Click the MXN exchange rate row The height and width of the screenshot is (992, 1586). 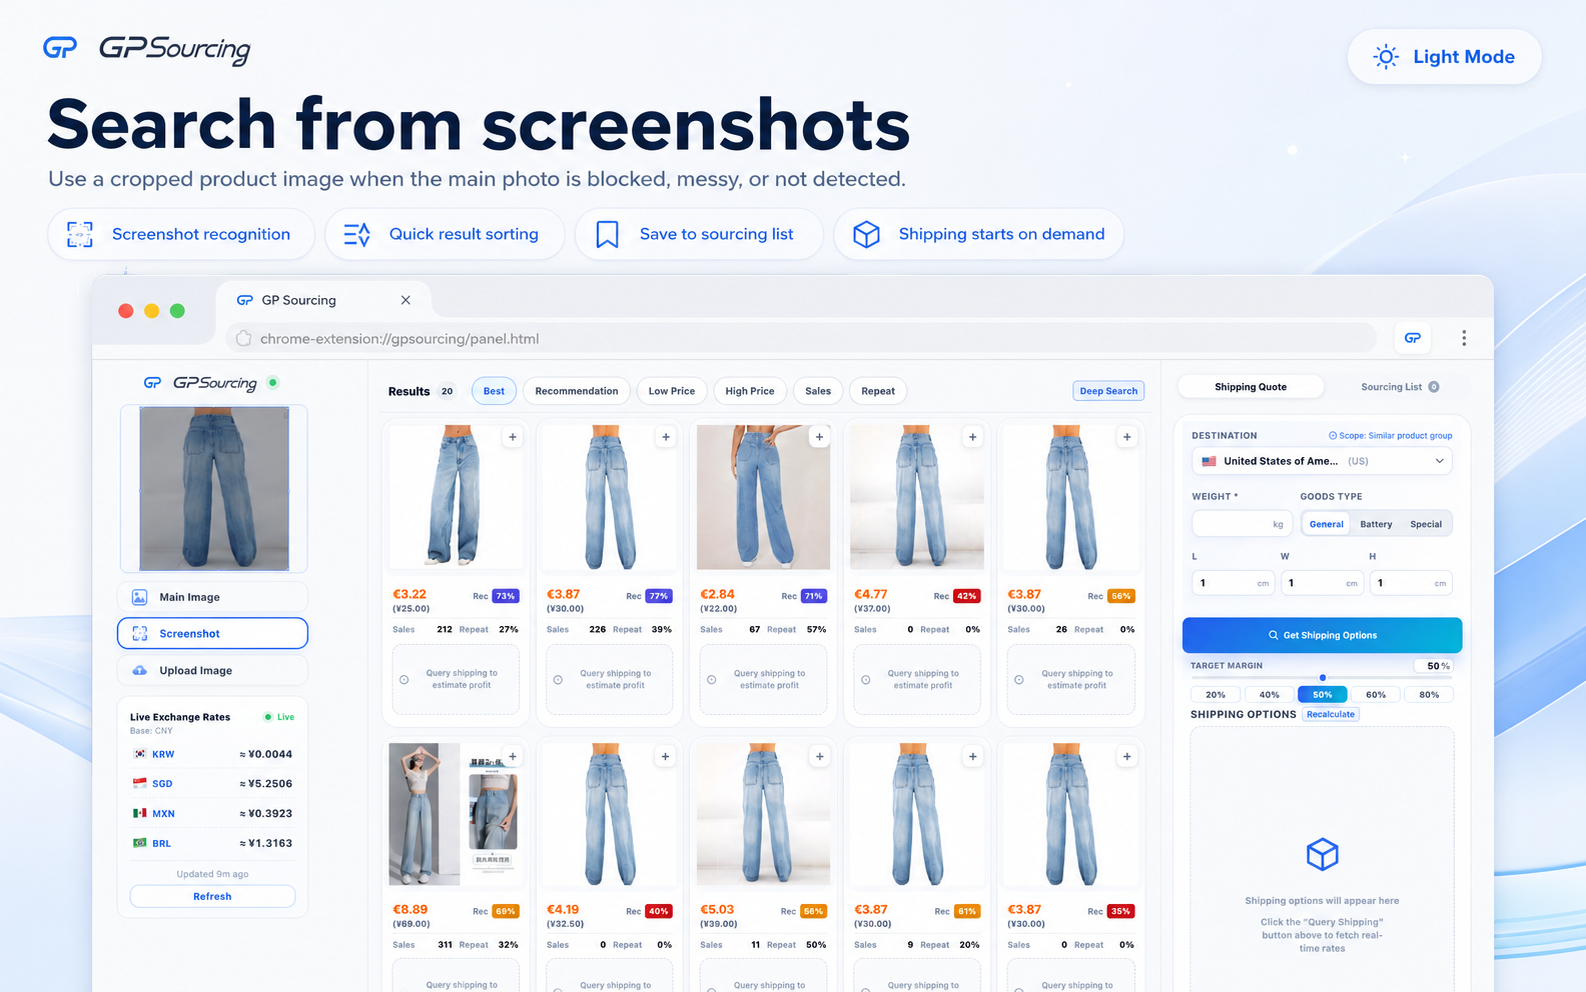[212, 813]
